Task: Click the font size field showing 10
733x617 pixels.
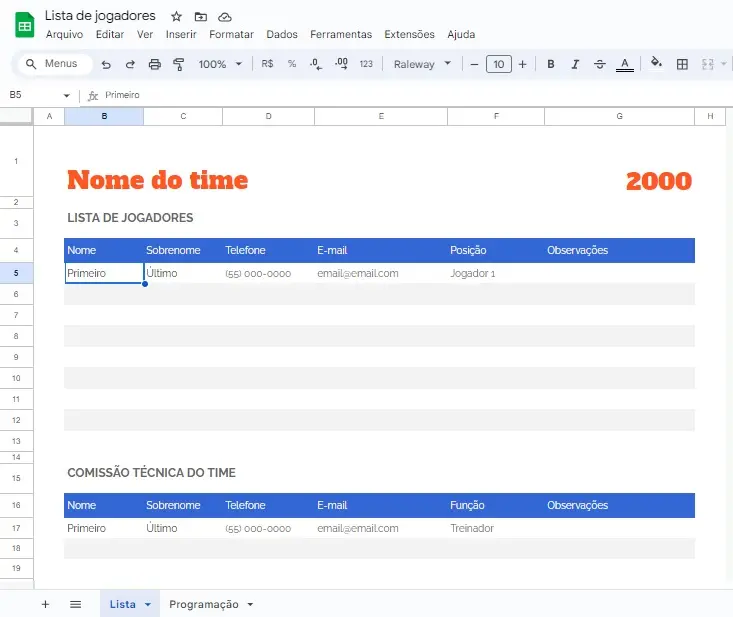Action: pyautogui.click(x=499, y=65)
